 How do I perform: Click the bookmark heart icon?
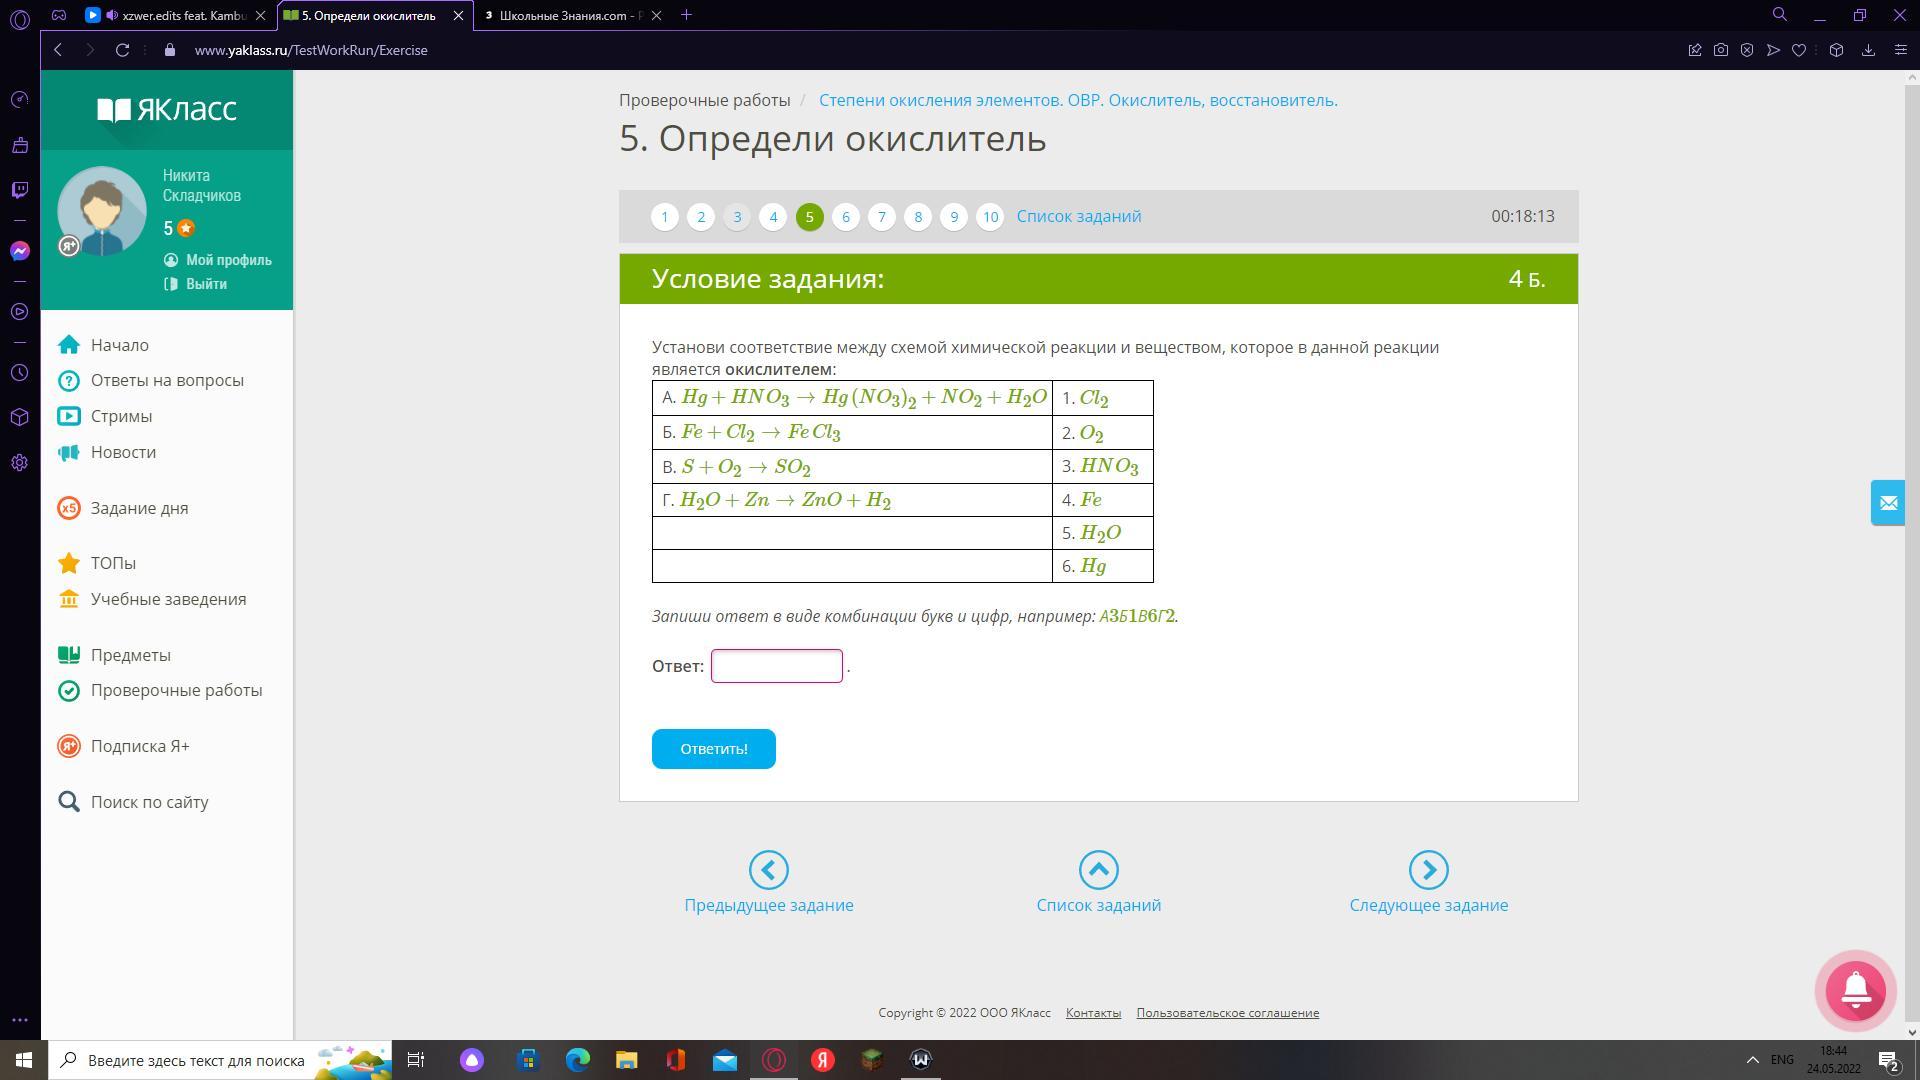click(1799, 50)
